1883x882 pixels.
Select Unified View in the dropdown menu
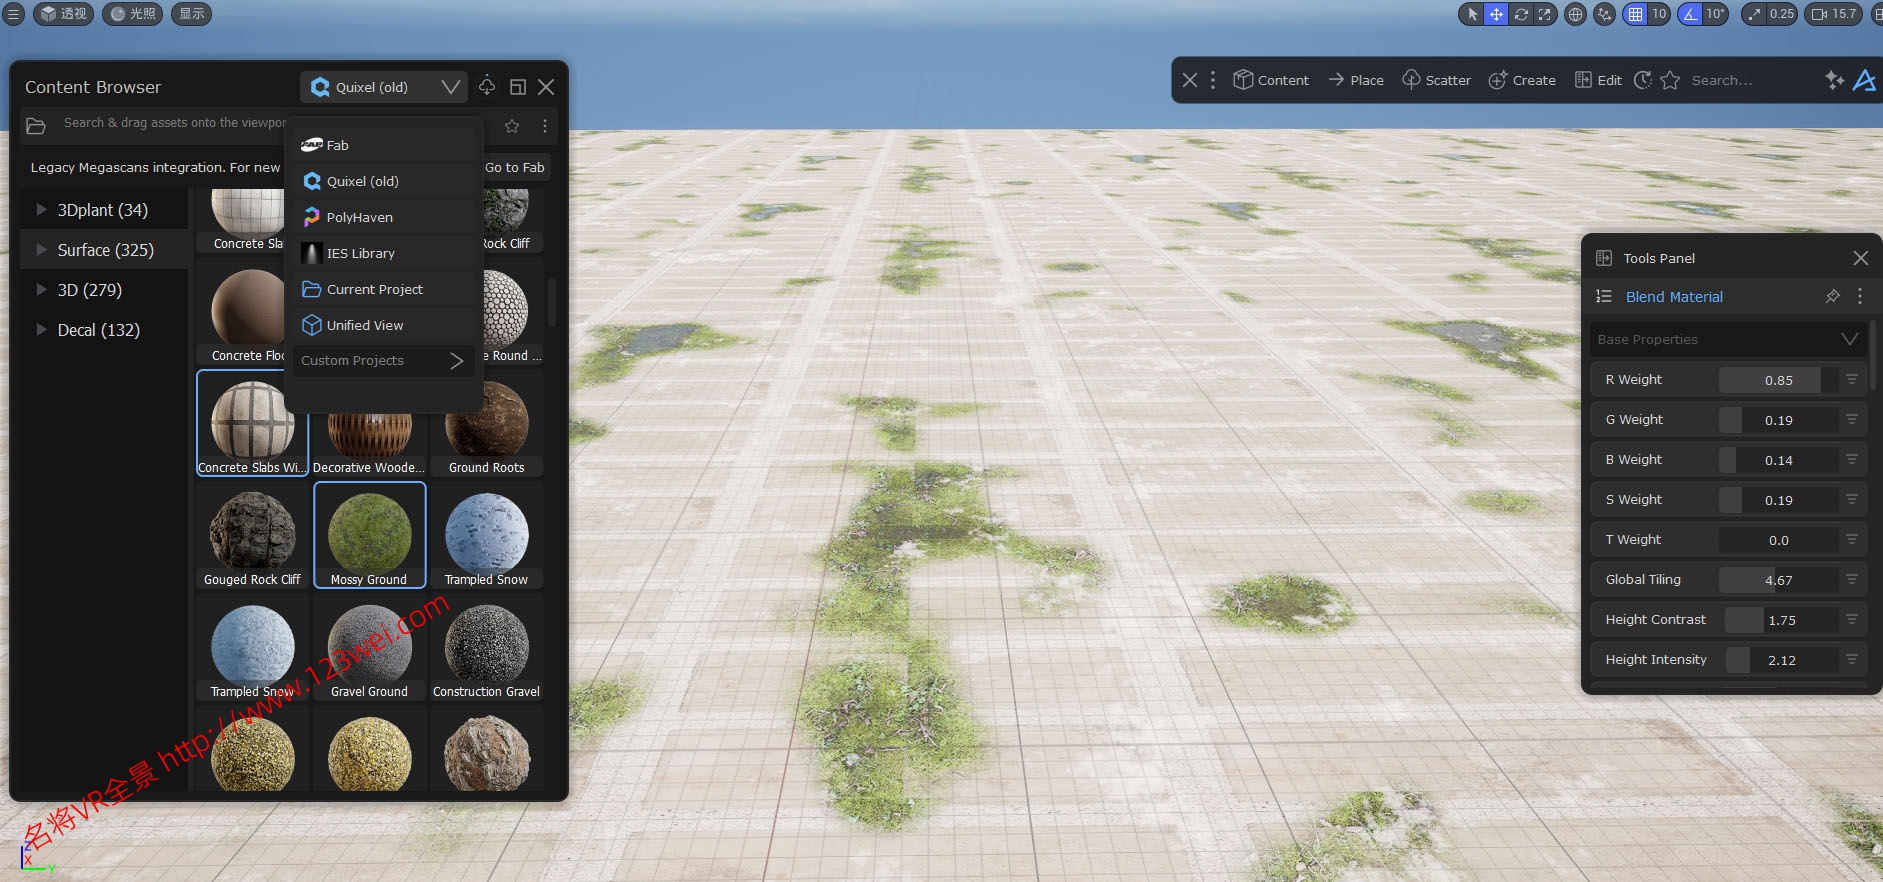(x=365, y=325)
